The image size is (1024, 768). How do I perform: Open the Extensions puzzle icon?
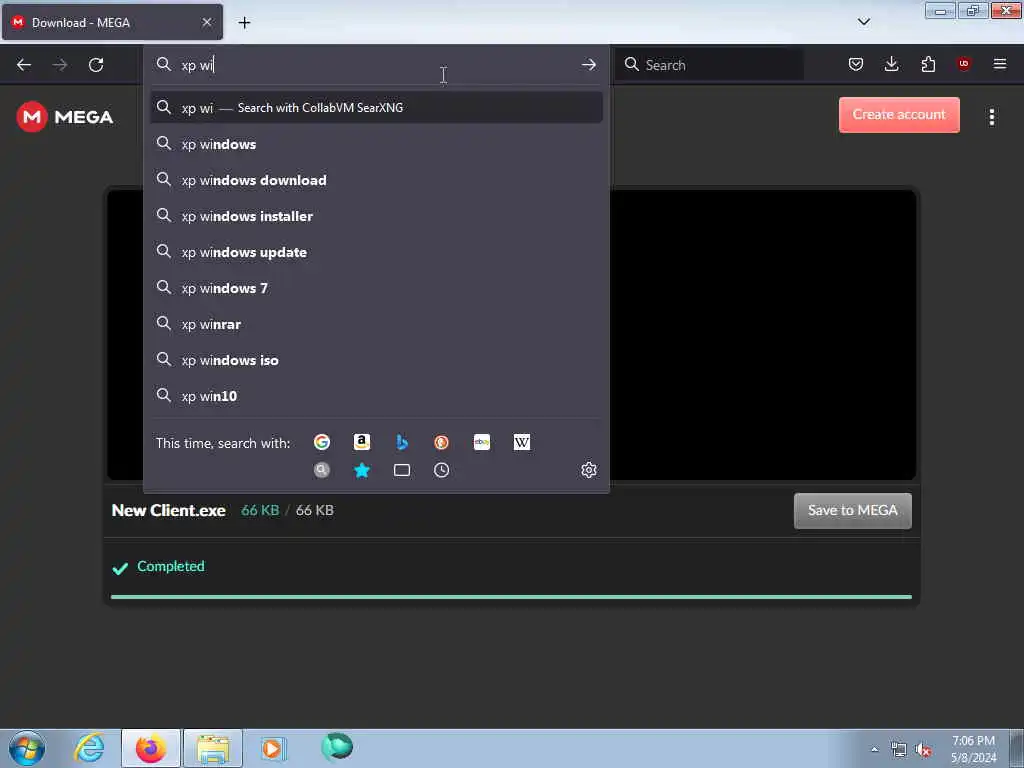[928, 64]
